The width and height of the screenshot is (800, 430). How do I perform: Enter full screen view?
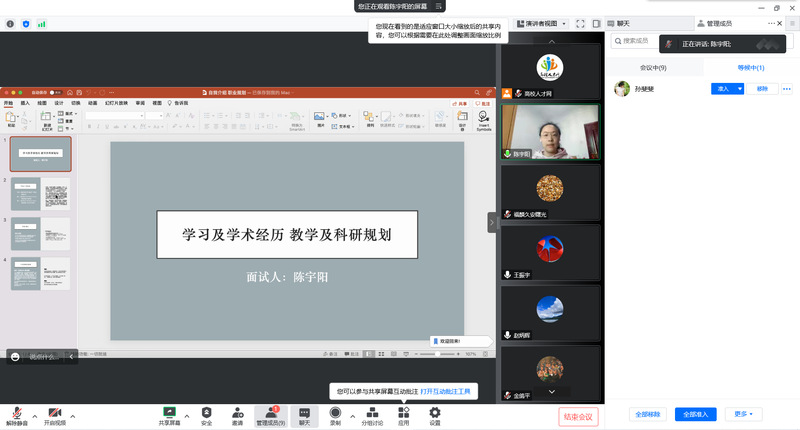point(580,23)
